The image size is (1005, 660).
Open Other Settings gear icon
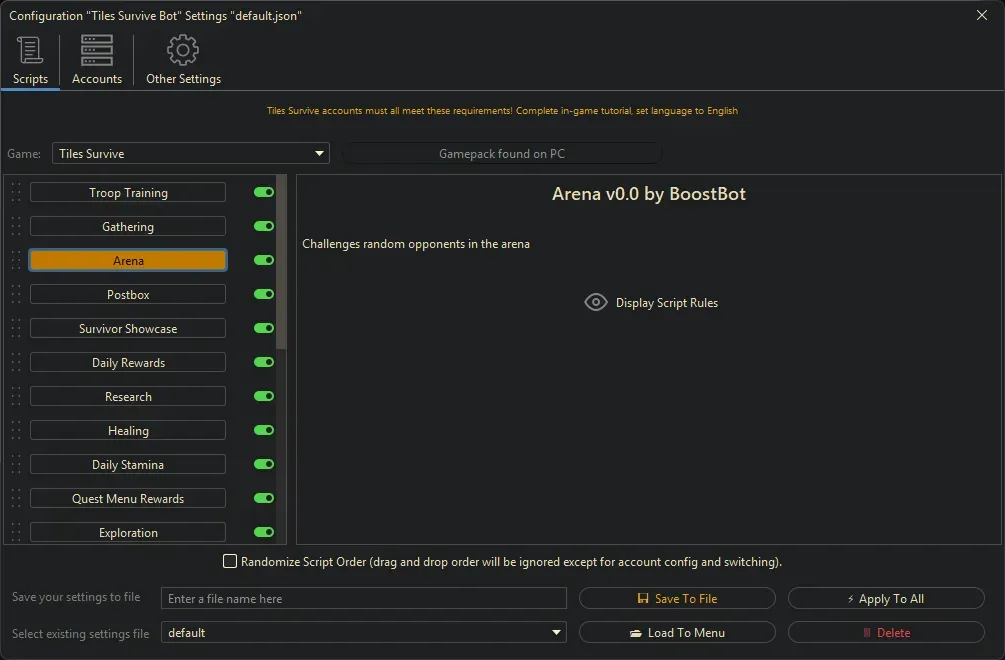tap(183, 50)
